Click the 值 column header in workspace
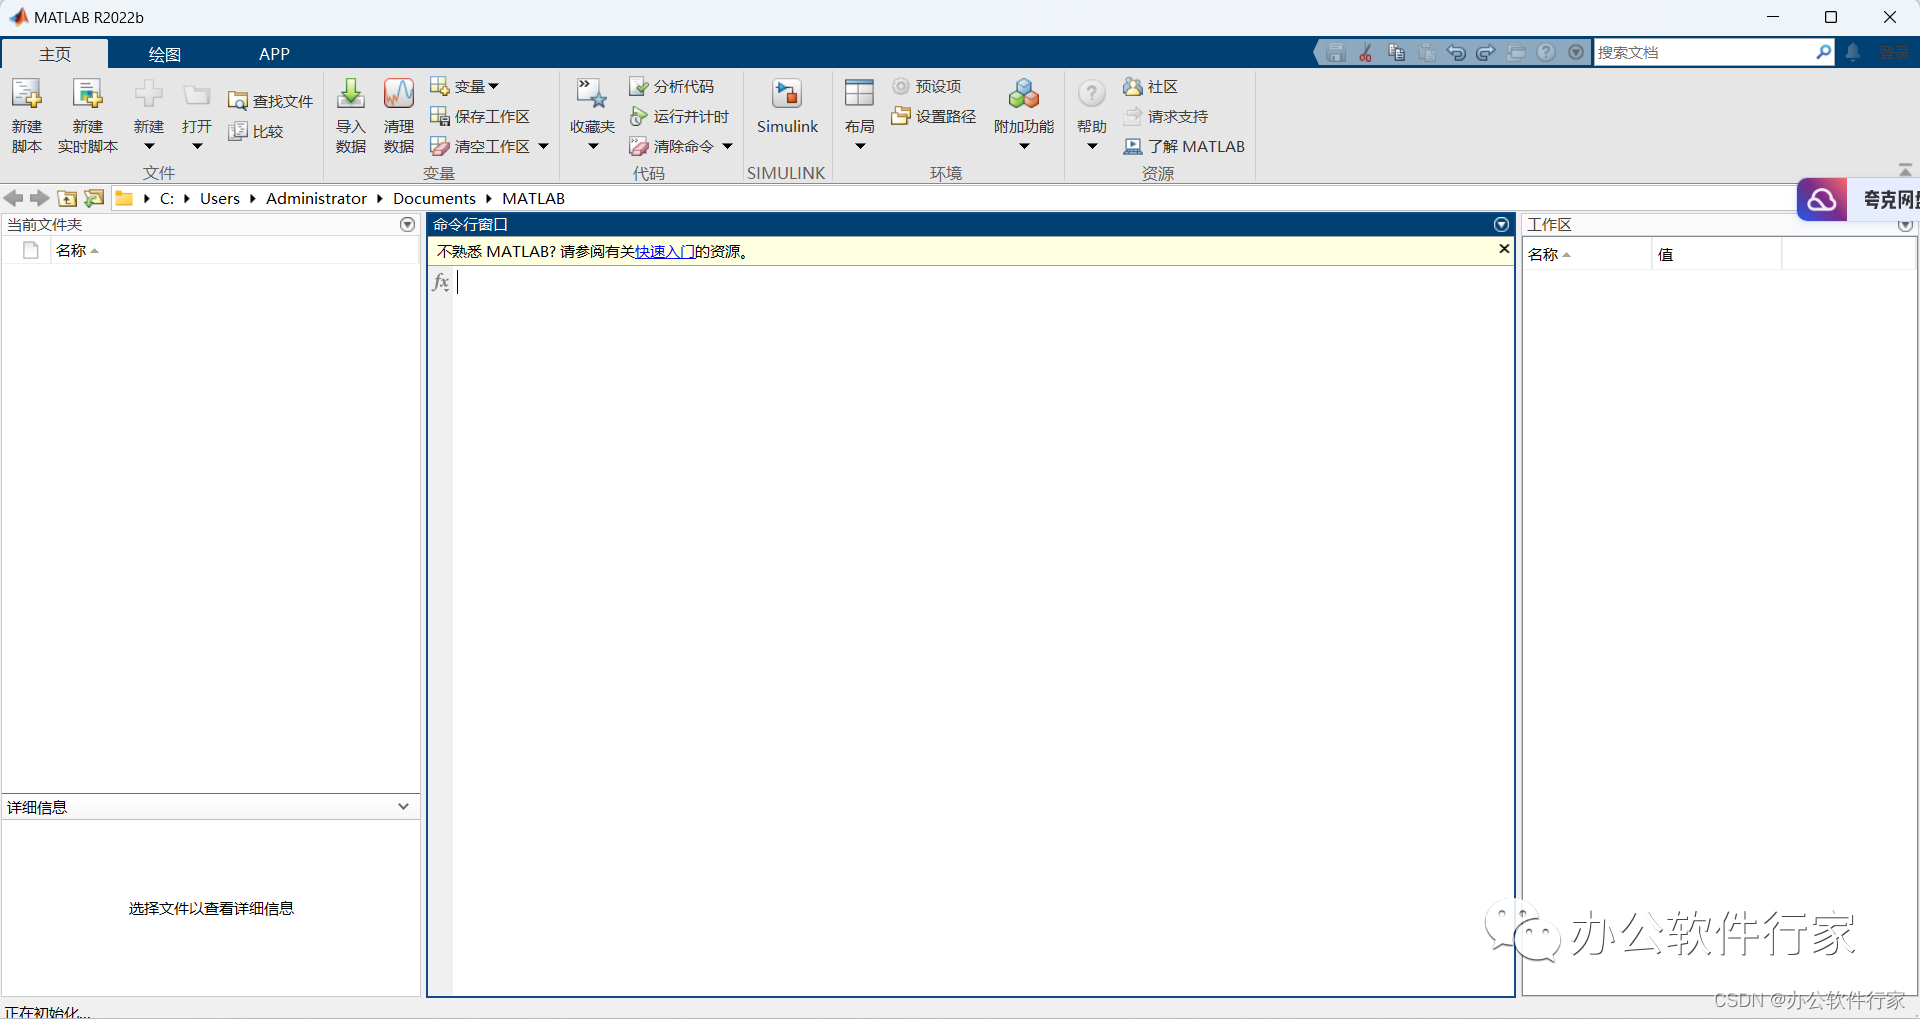1920x1019 pixels. point(1716,254)
